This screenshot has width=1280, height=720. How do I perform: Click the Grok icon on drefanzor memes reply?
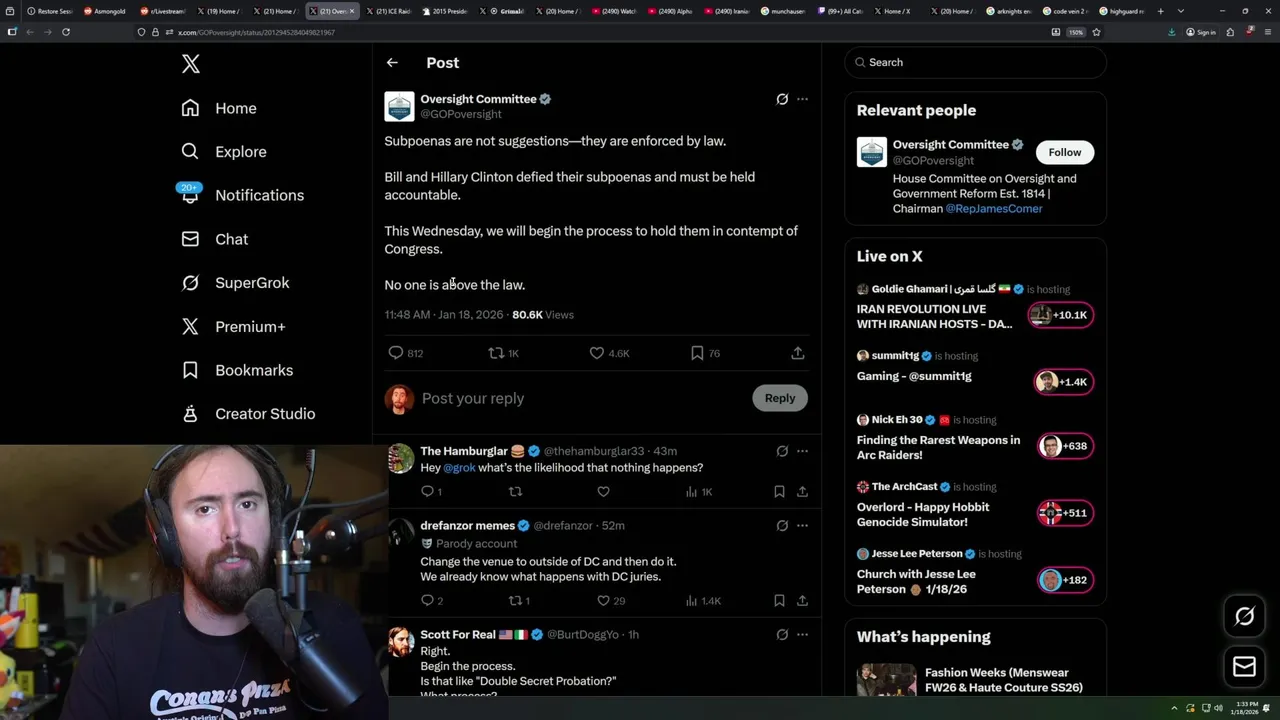pyautogui.click(x=782, y=525)
